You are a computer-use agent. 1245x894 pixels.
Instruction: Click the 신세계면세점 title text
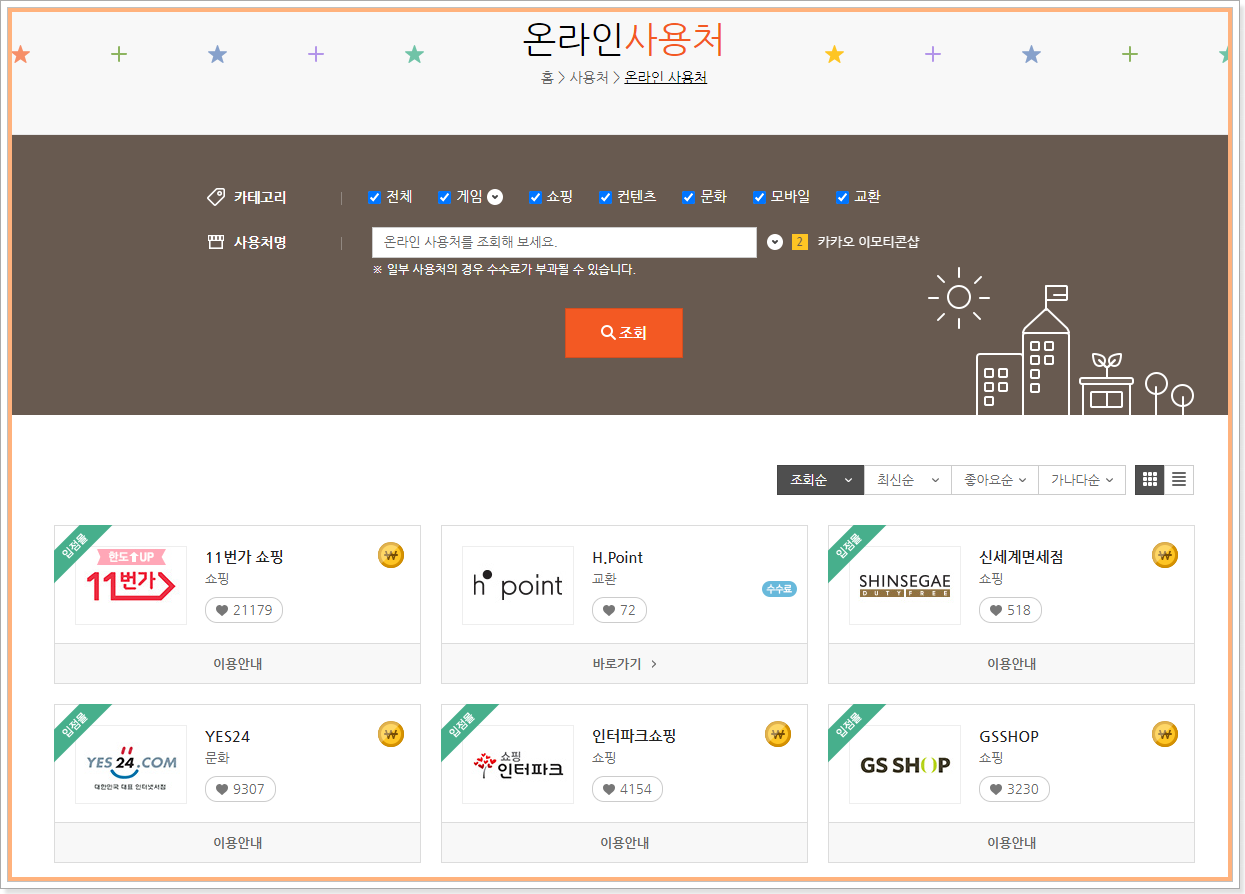point(1021,557)
